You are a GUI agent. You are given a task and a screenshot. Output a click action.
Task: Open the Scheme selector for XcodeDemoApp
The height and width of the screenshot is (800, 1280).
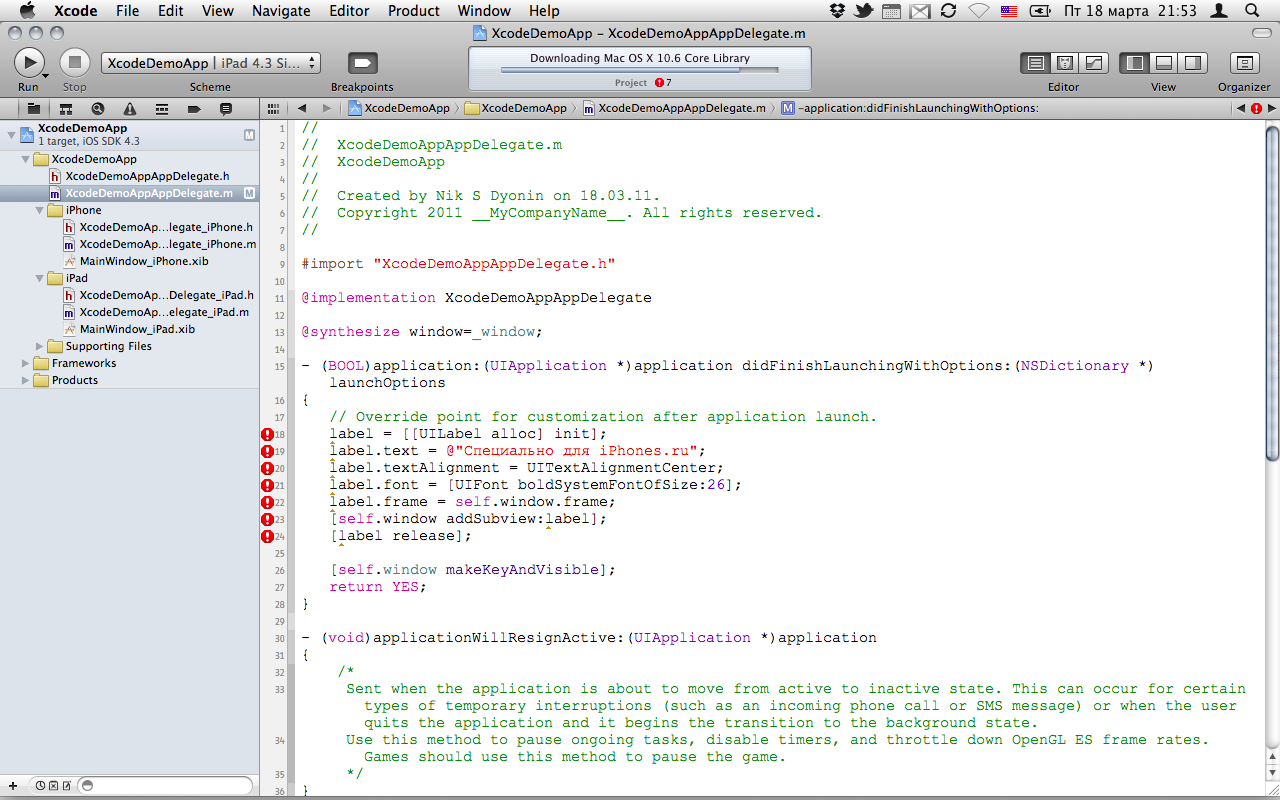point(211,63)
